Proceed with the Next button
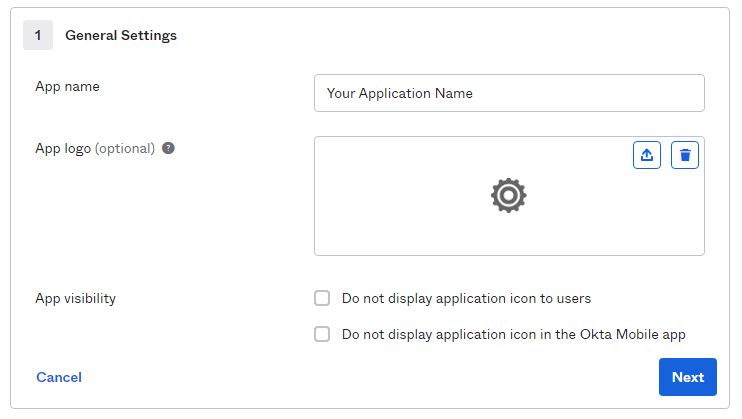Image resolution: width=742 pixels, height=419 pixels. point(688,377)
